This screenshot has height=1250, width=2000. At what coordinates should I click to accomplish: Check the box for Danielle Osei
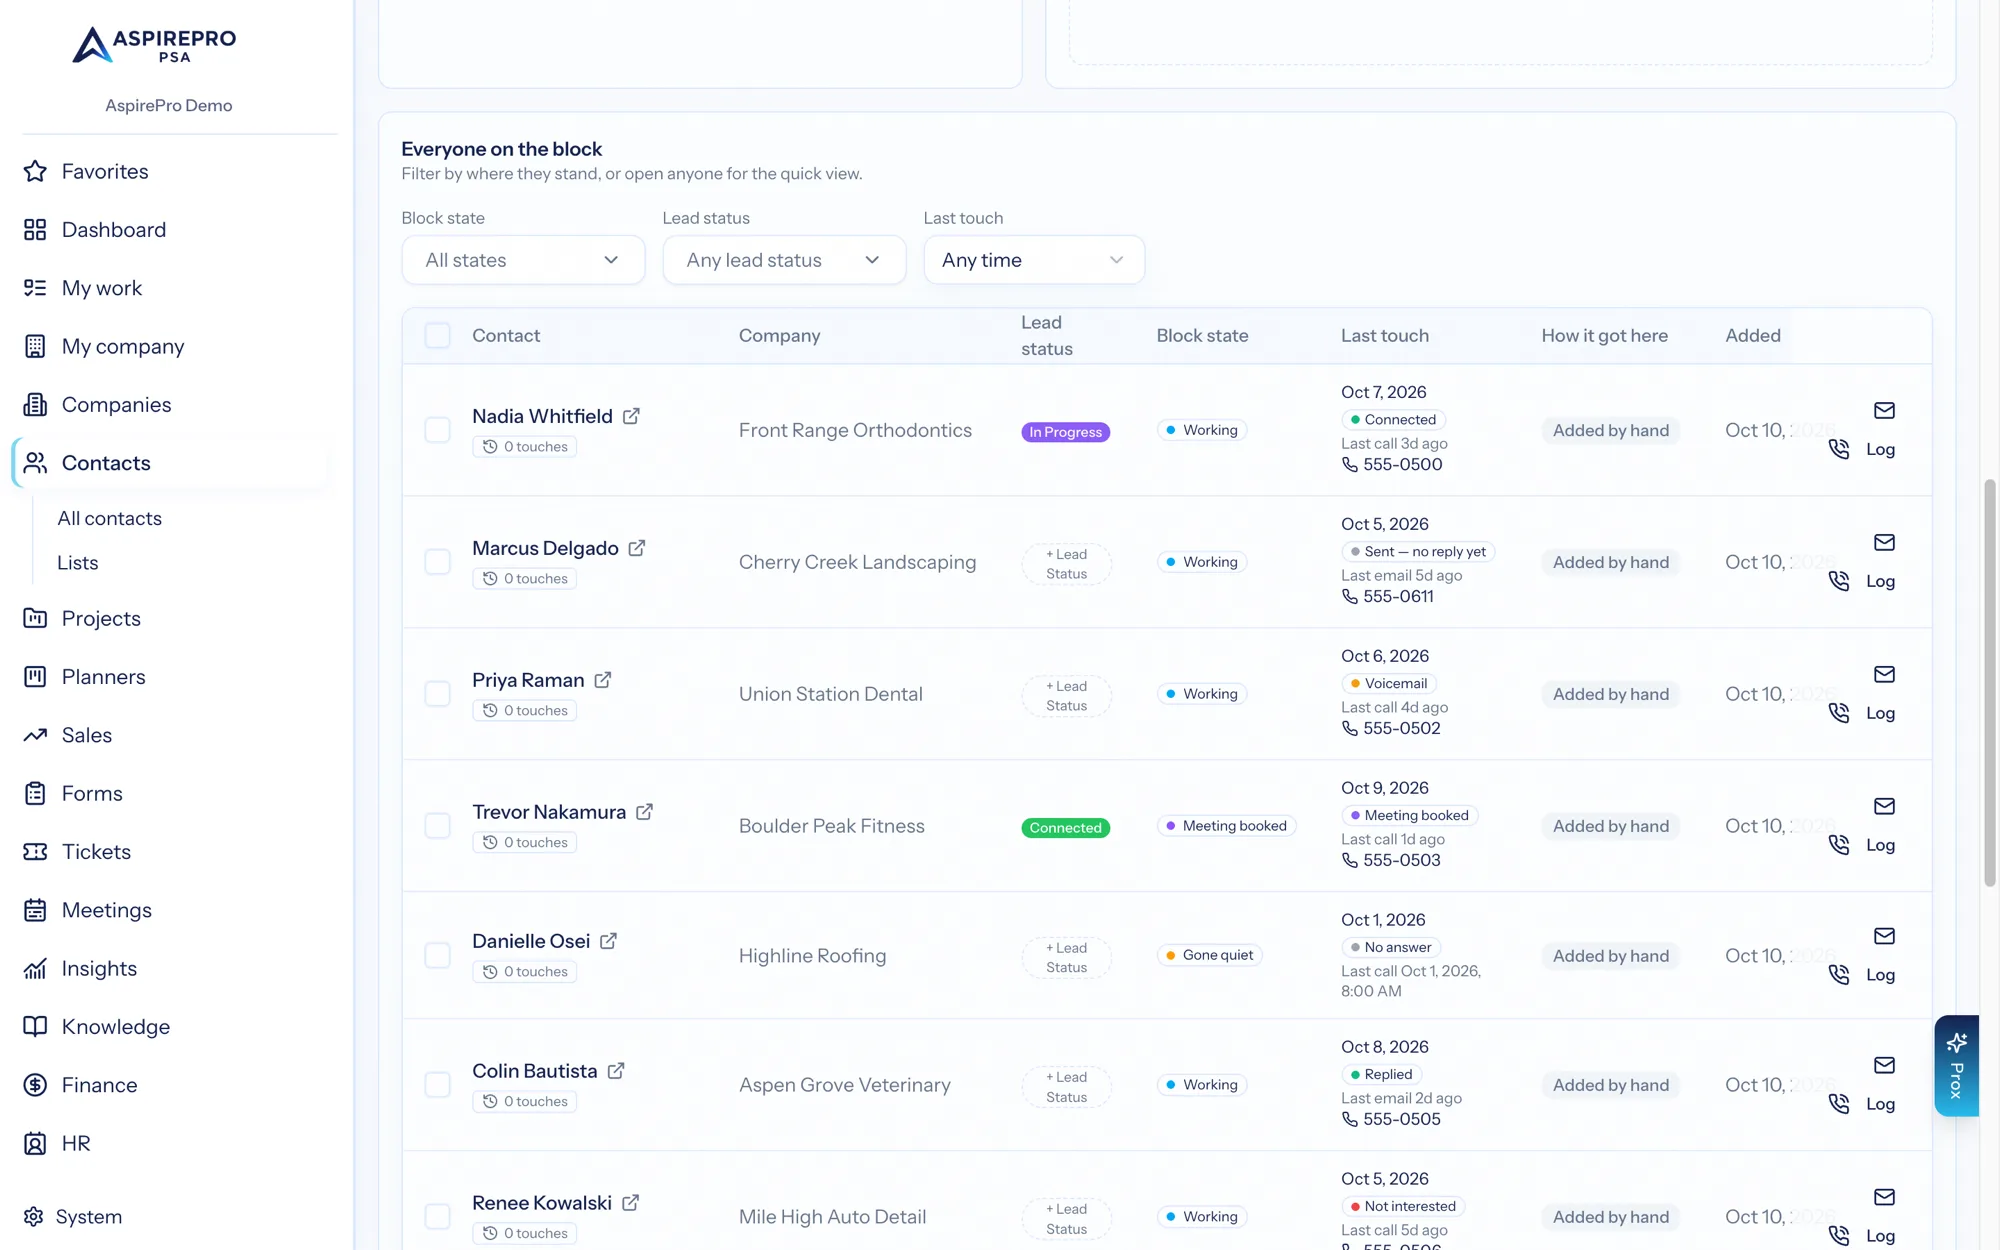[x=437, y=956]
